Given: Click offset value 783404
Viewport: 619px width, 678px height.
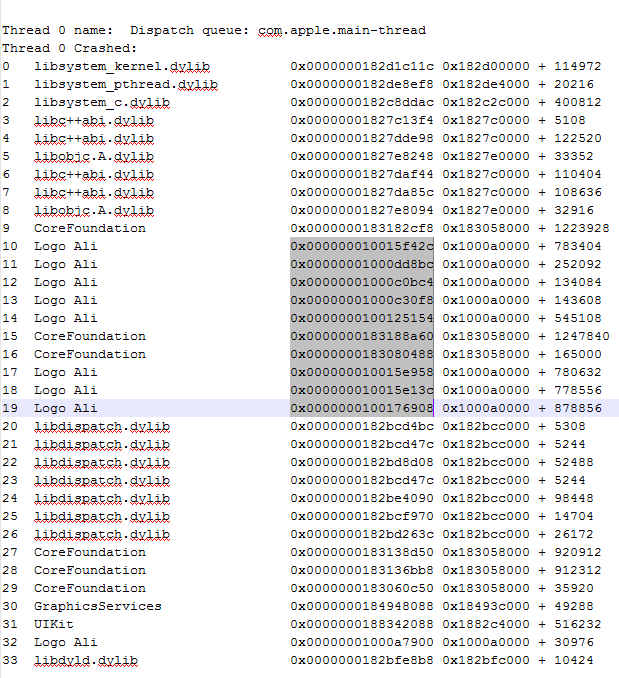Looking at the screenshot, I should point(578,246).
